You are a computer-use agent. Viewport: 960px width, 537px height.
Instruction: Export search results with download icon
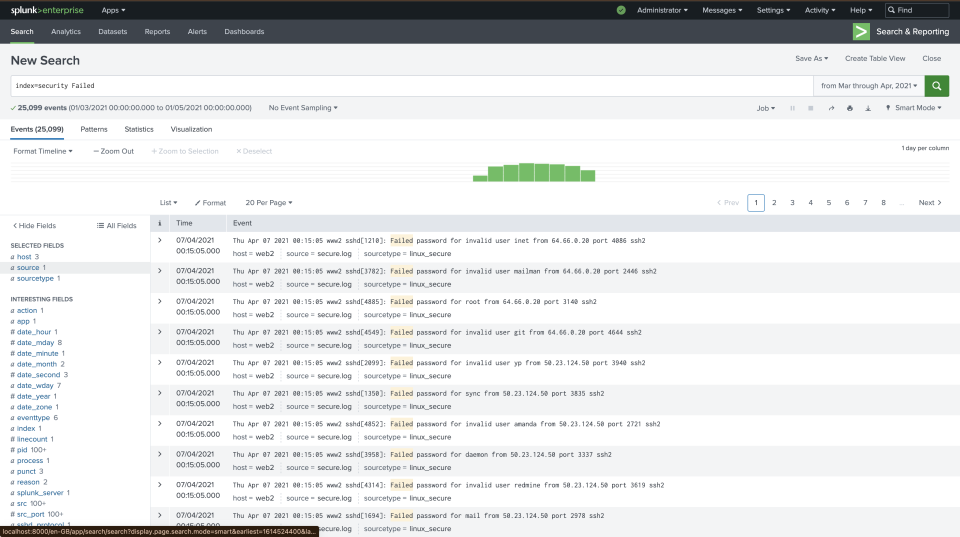tap(868, 108)
